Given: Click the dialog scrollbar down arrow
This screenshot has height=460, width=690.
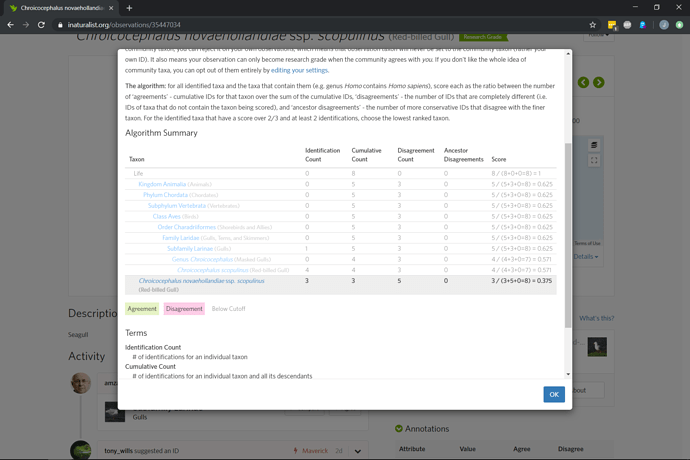Looking at the screenshot, I should pos(568,374).
